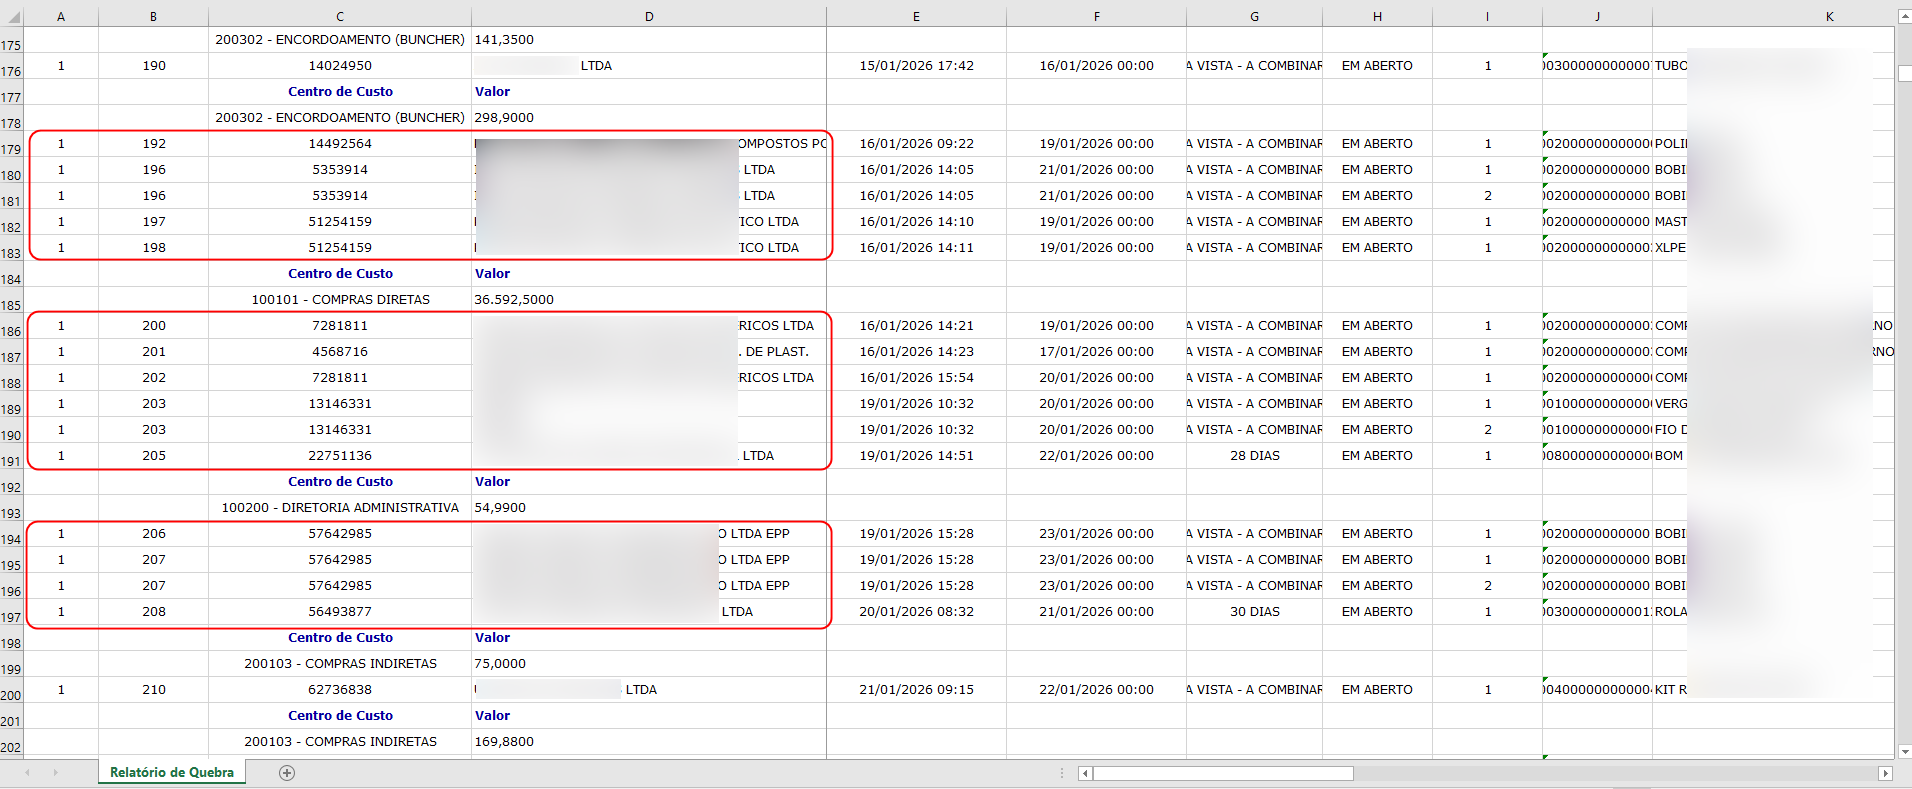Click date cell 21/01/2026 09:15
Screen dimensions: 1912x789
pos(916,690)
